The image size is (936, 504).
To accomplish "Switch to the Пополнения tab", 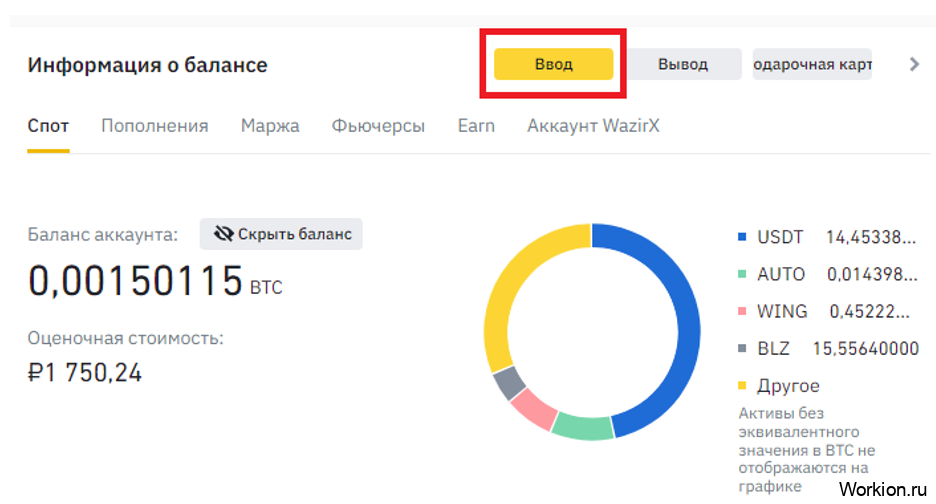I will tap(154, 126).
